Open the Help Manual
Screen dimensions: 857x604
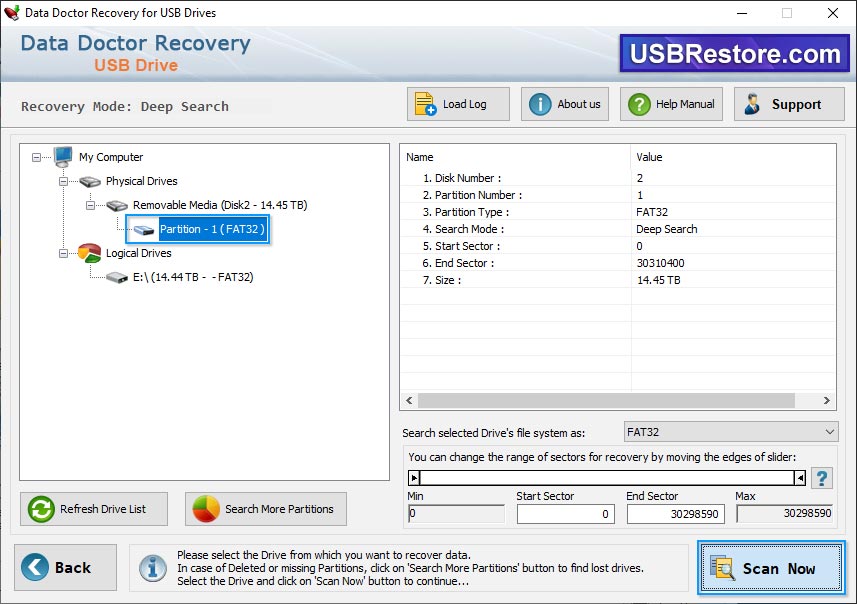pos(671,104)
